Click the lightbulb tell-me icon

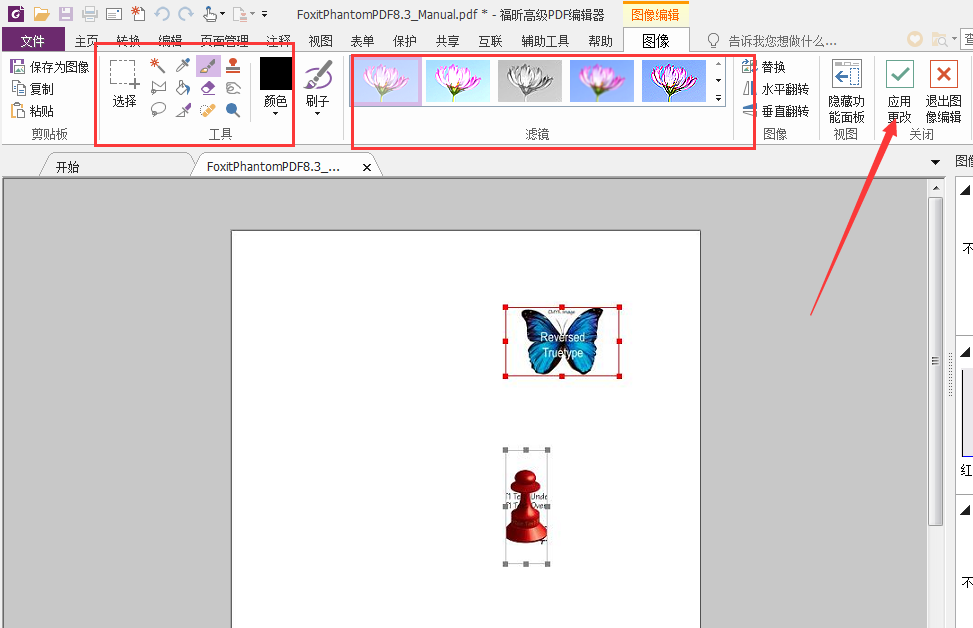(x=714, y=41)
